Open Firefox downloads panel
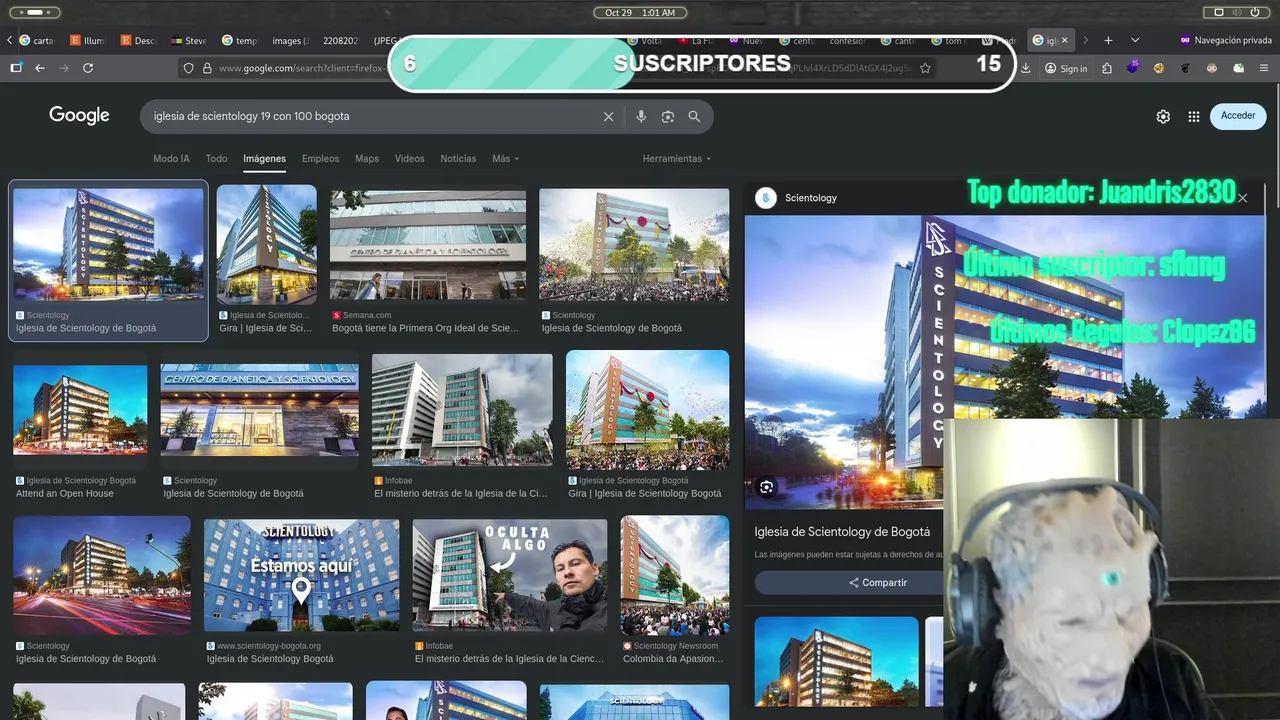 point(1025,68)
